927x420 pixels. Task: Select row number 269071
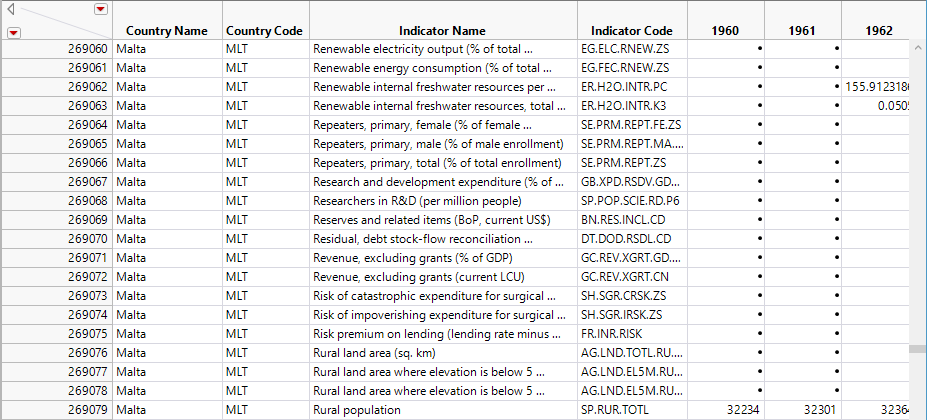56,258
